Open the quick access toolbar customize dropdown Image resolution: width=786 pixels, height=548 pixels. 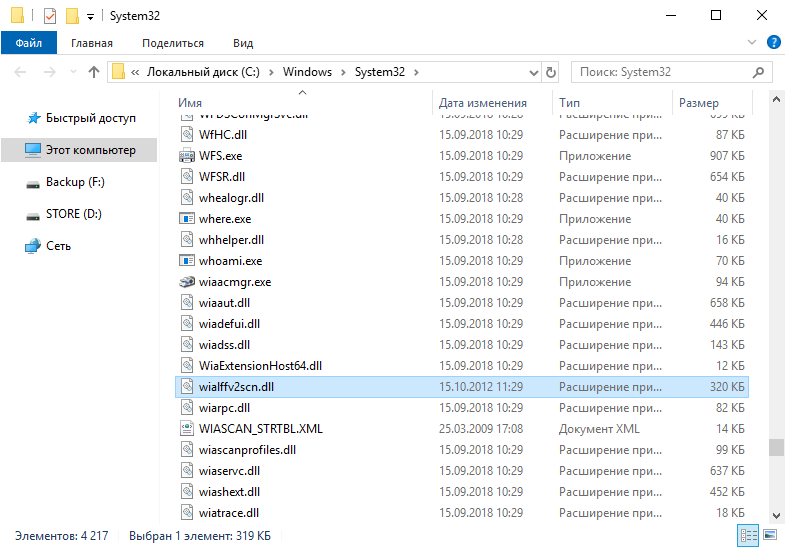(90, 17)
